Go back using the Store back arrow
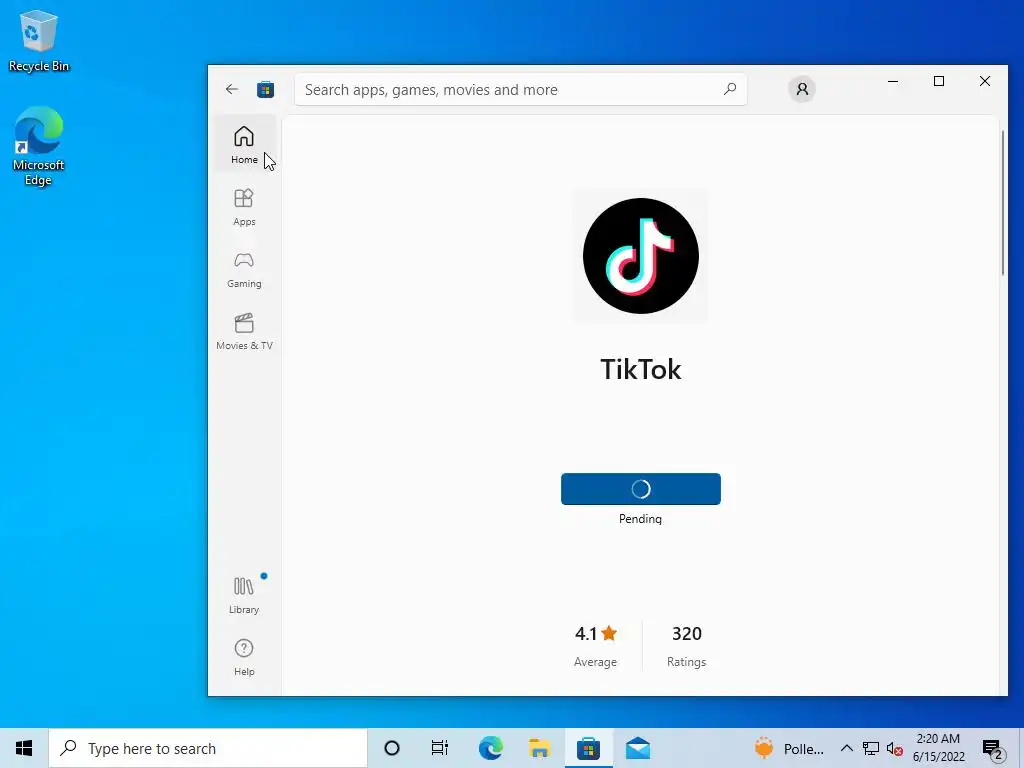 click(232, 89)
